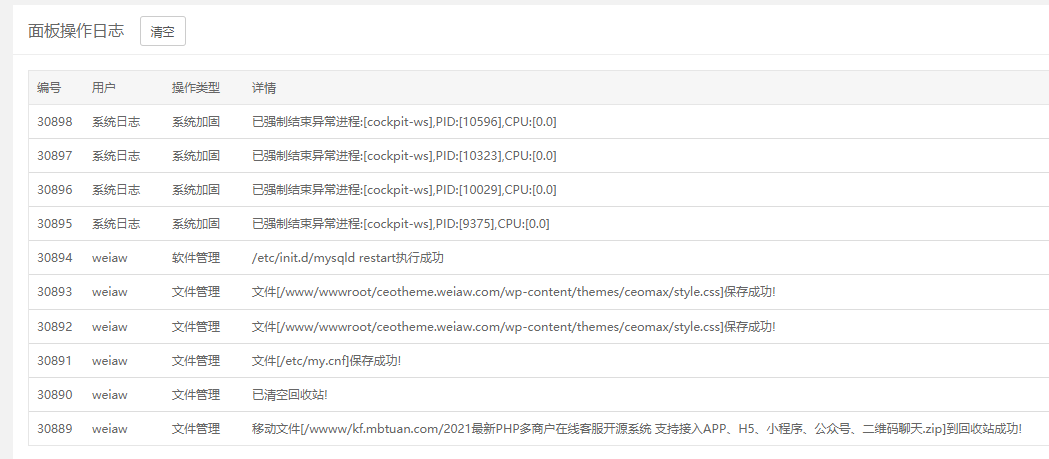Screen dimensions: 1049x459
Task: Select log entry number 30894
Action: [x=54, y=258]
